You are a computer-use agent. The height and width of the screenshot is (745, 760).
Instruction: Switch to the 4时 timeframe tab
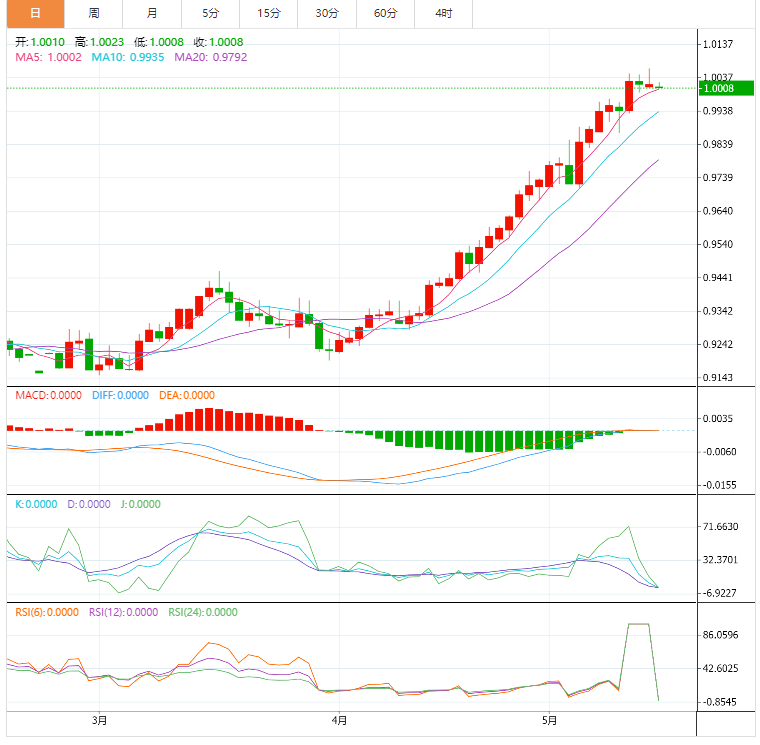pyautogui.click(x=443, y=13)
